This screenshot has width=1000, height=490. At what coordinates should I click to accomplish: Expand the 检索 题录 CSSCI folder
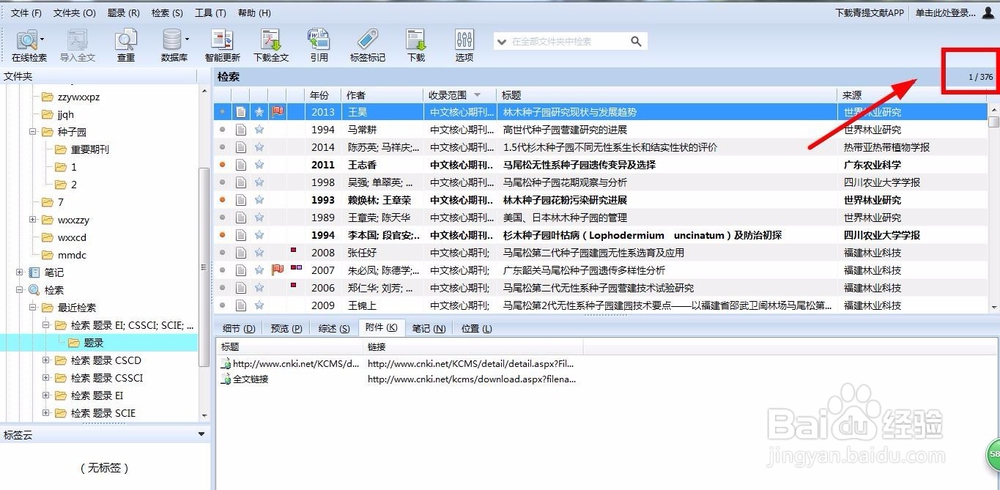click(x=46, y=378)
